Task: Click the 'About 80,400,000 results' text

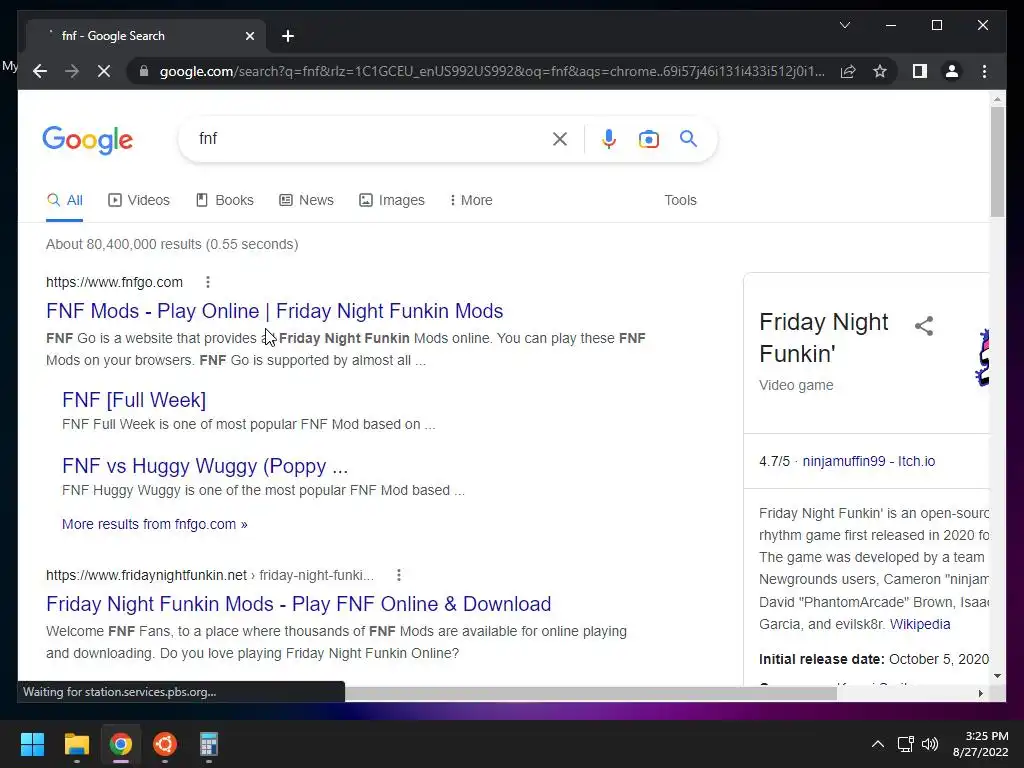Action: (172, 244)
